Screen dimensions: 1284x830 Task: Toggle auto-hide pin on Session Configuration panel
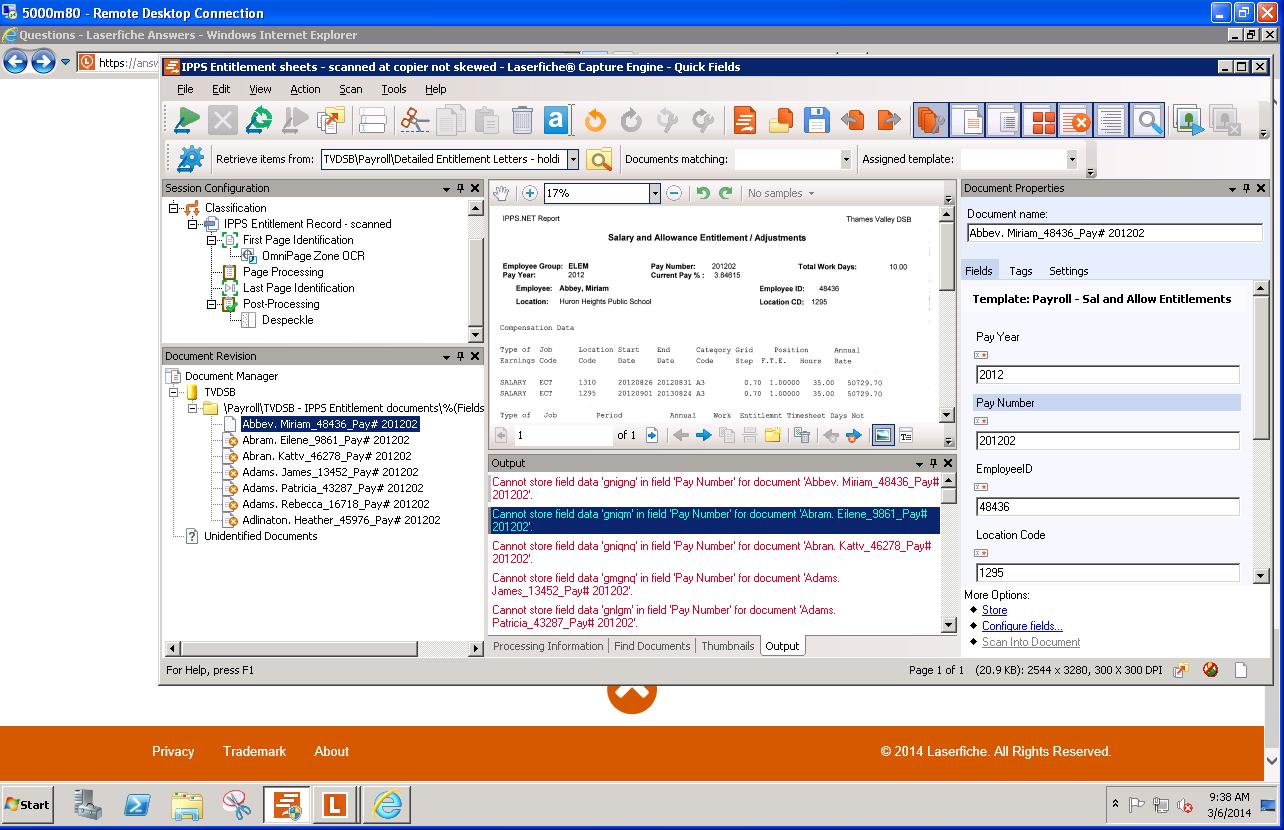click(461, 188)
